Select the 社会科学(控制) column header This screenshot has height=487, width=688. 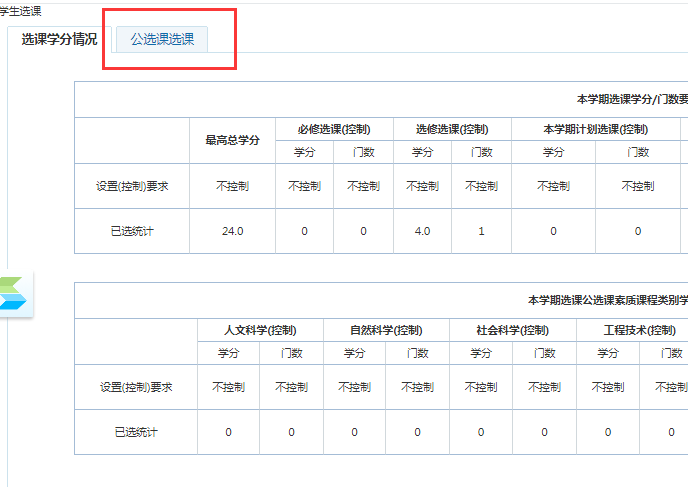(512, 330)
